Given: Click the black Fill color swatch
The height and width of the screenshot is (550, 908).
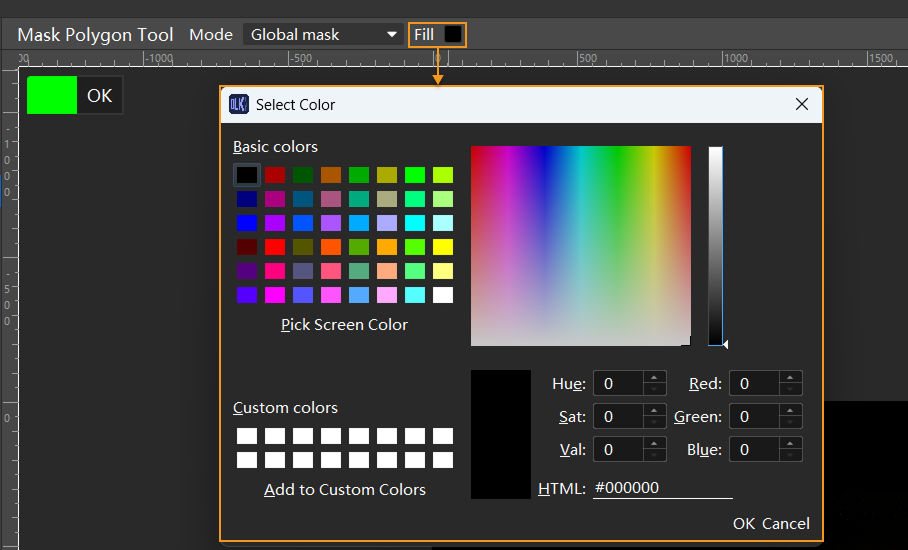Looking at the screenshot, I should click(453, 34).
